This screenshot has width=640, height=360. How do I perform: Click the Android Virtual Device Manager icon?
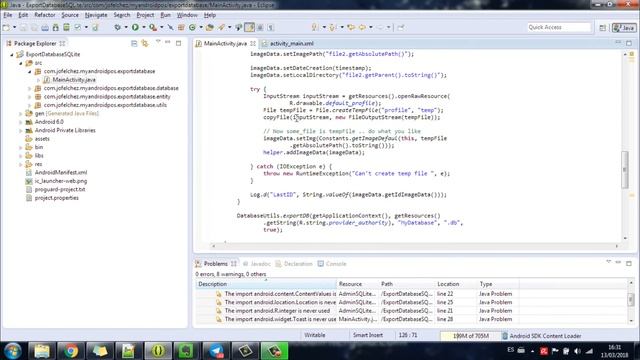66,27
